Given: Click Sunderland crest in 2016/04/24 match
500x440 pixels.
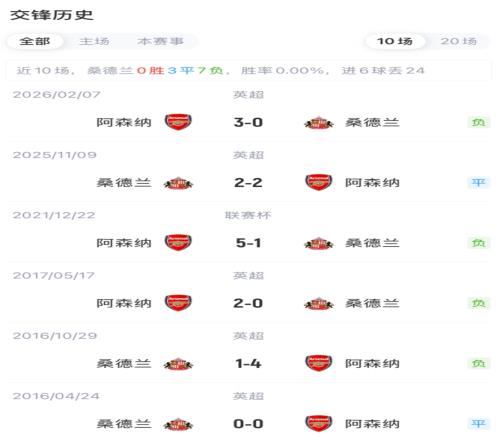Looking at the screenshot, I should [178, 424].
